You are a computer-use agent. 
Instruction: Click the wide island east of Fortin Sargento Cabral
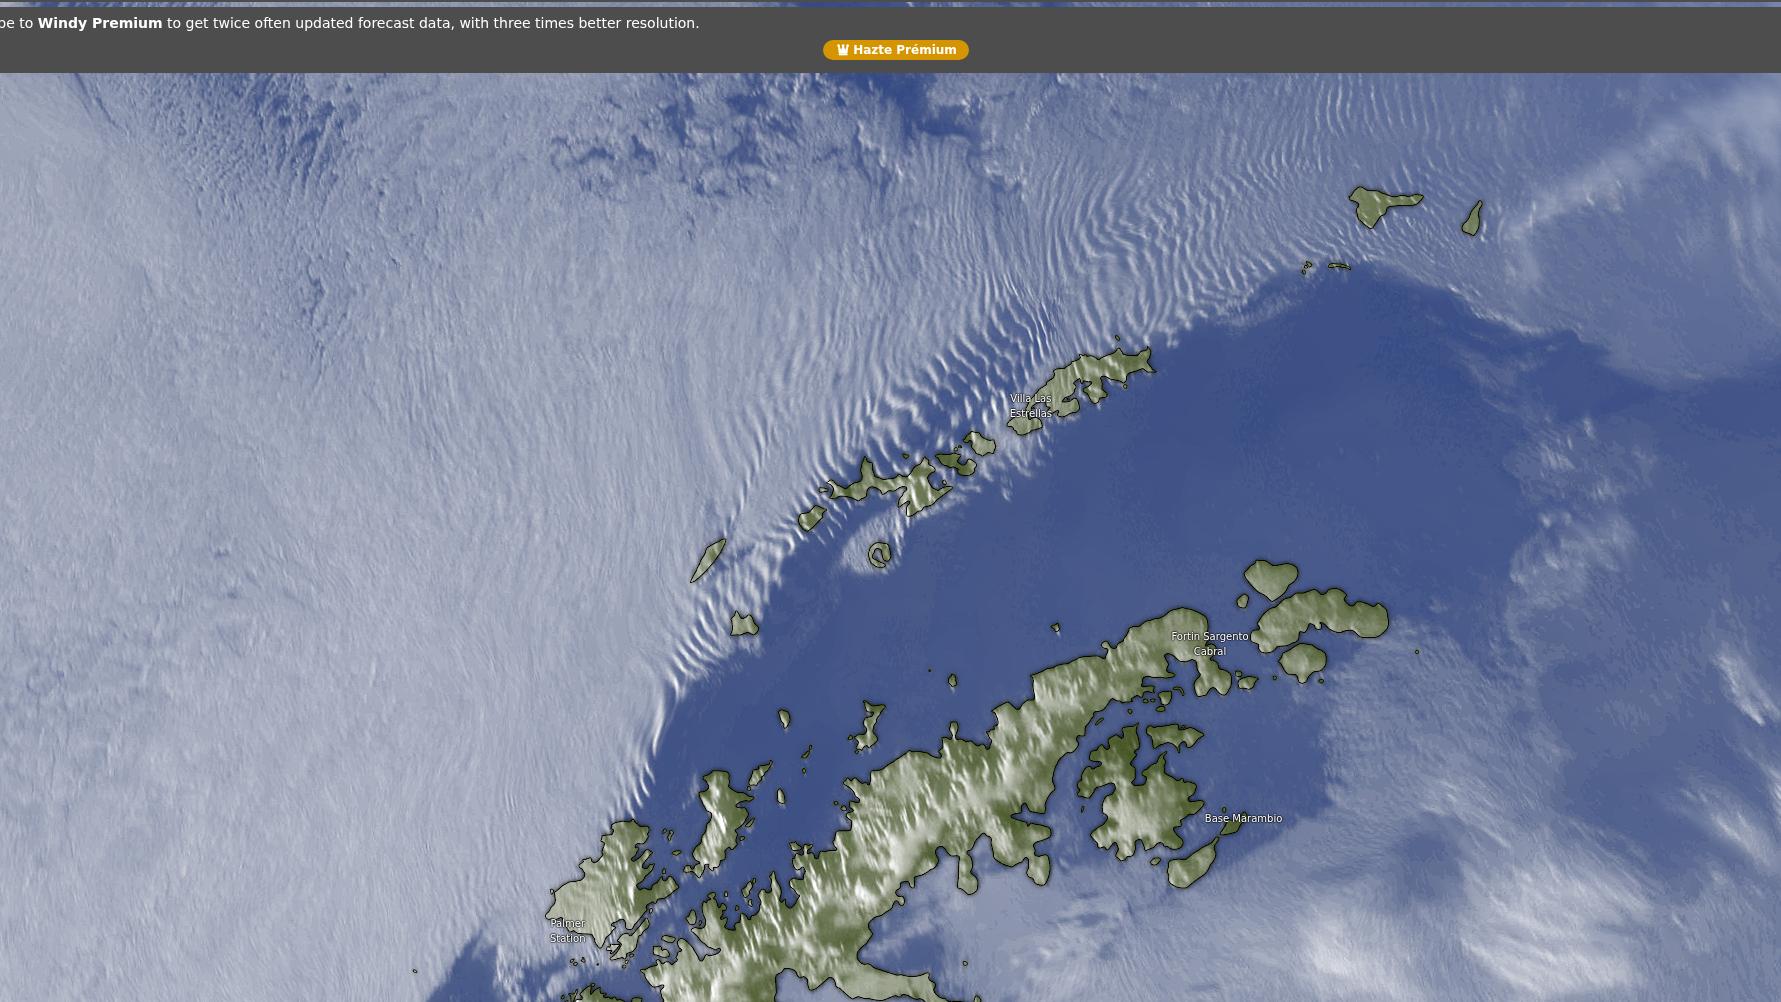1325,615
